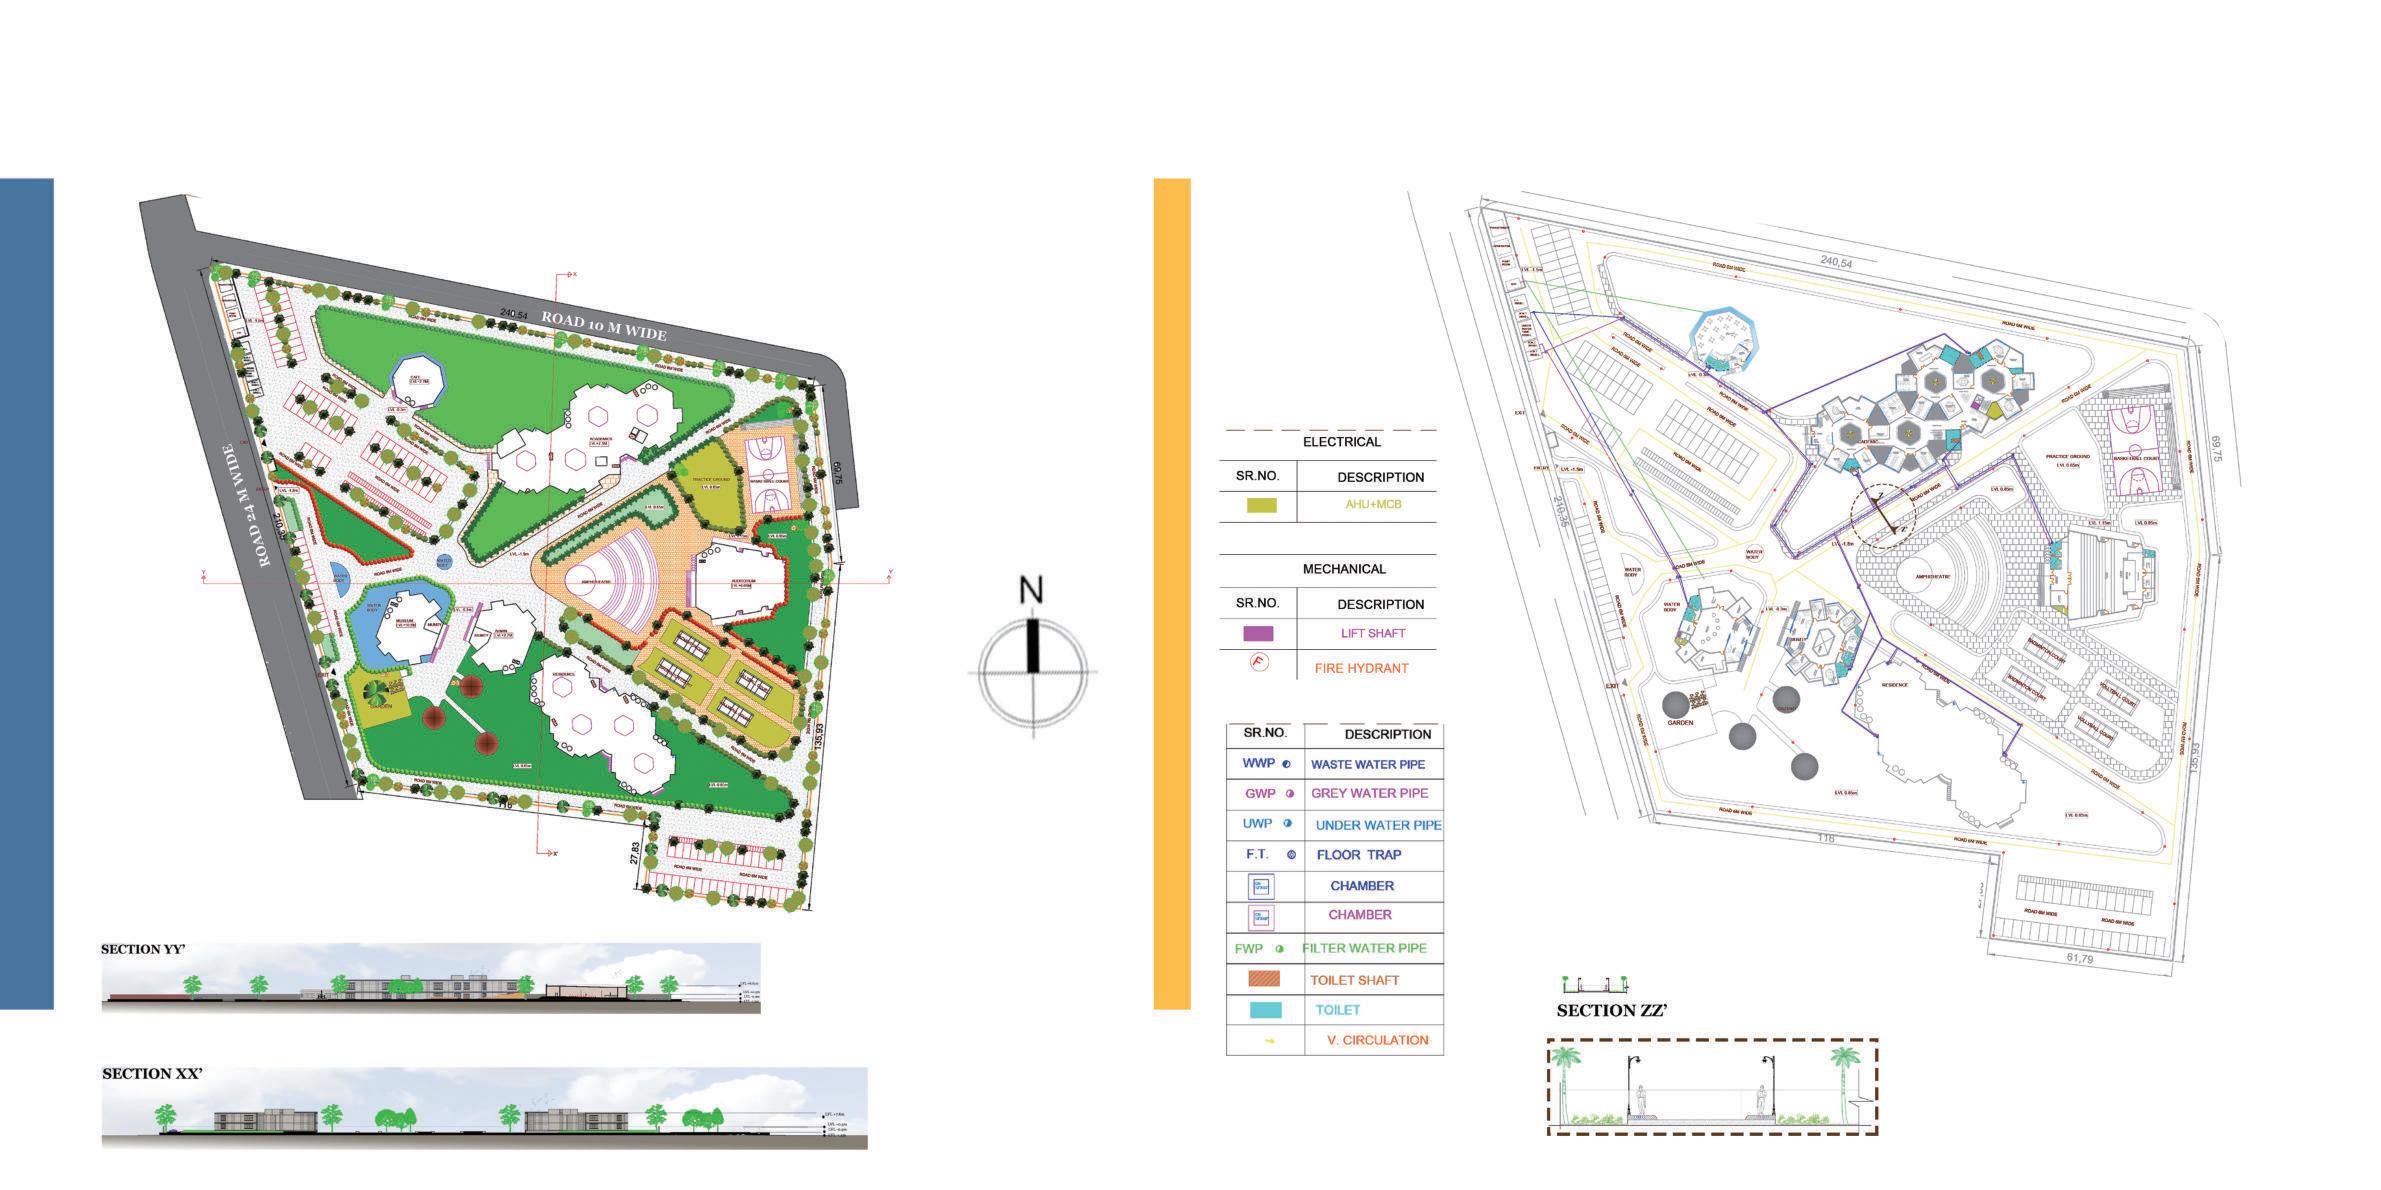Select the blue Chamber legend icon
The width and height of the screenshot is (2381, 1190).
click(x=1260, y=886)
